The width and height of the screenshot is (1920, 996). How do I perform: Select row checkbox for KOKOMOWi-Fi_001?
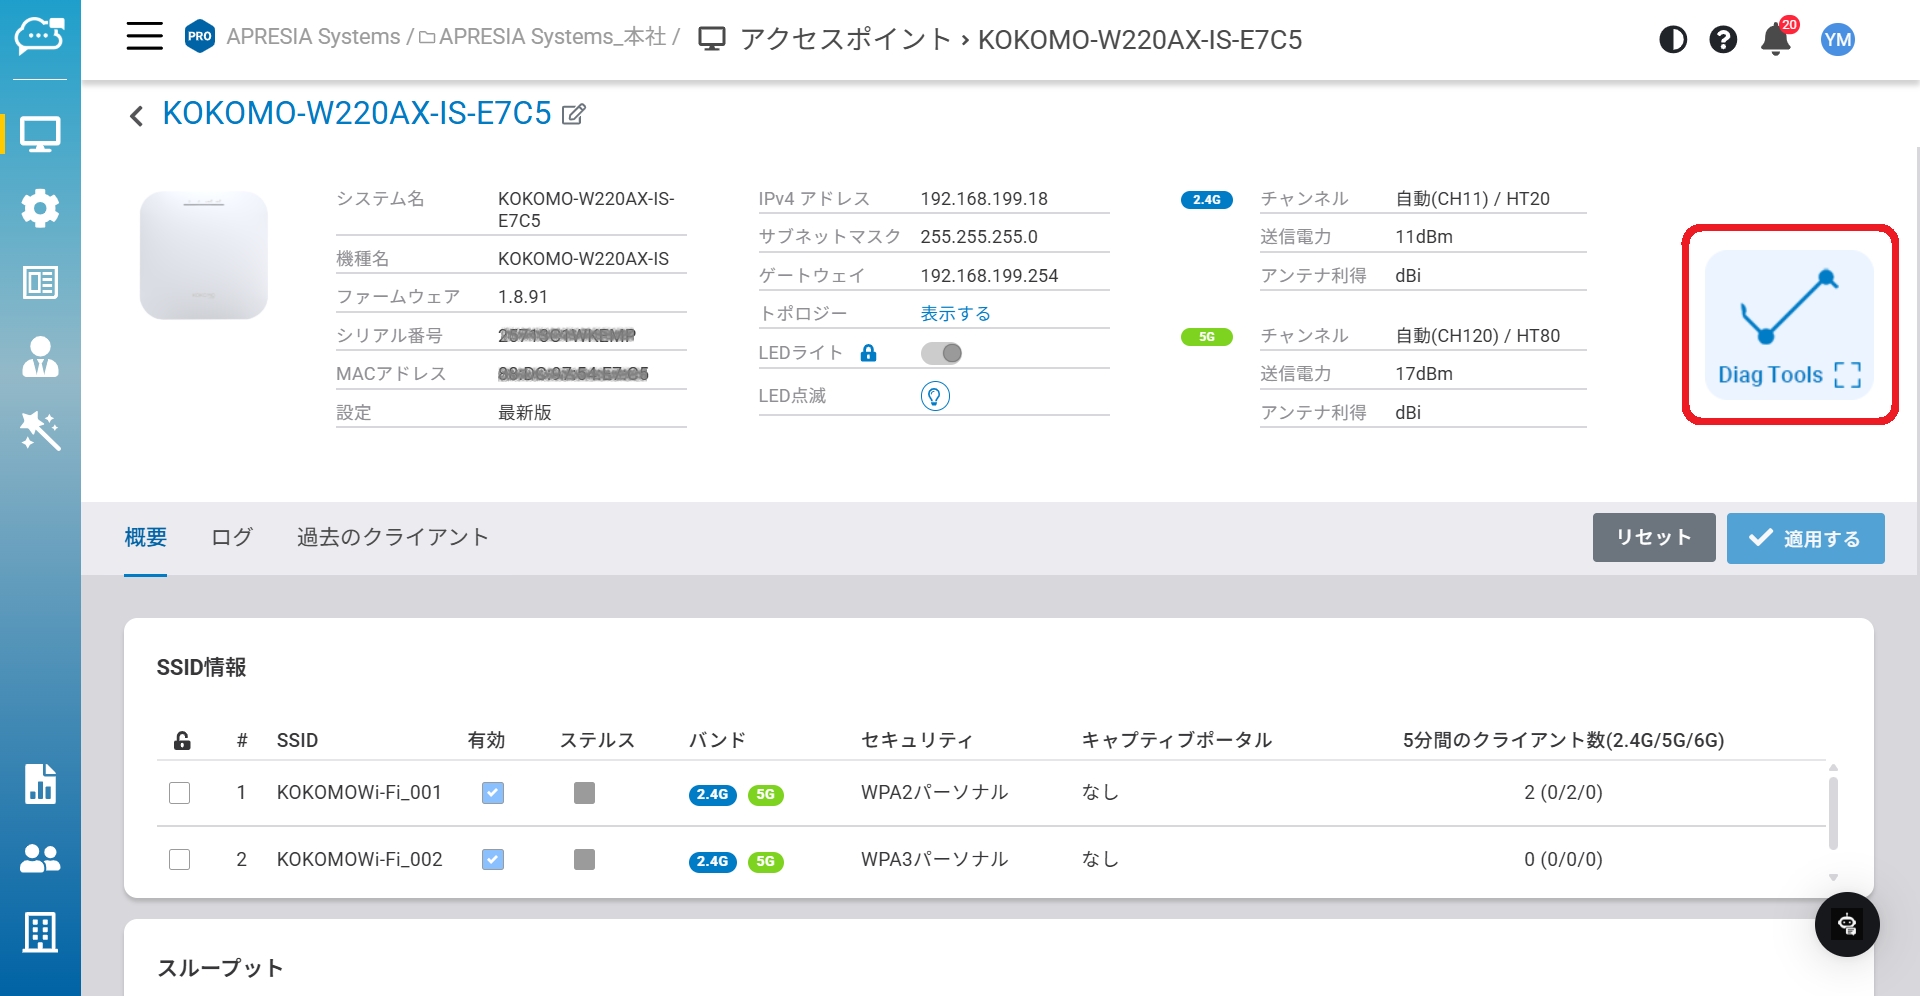tap(180, 793)
